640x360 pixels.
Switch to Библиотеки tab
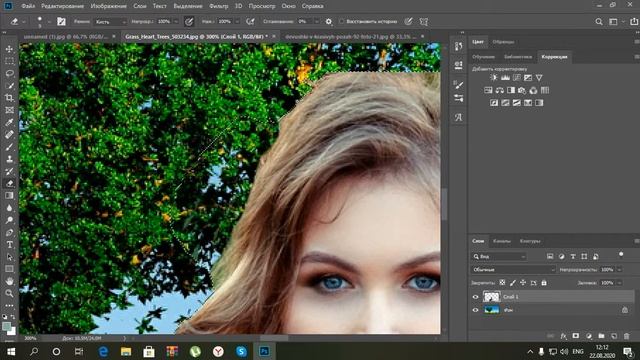pyautogui.click(x=518, y=57)
